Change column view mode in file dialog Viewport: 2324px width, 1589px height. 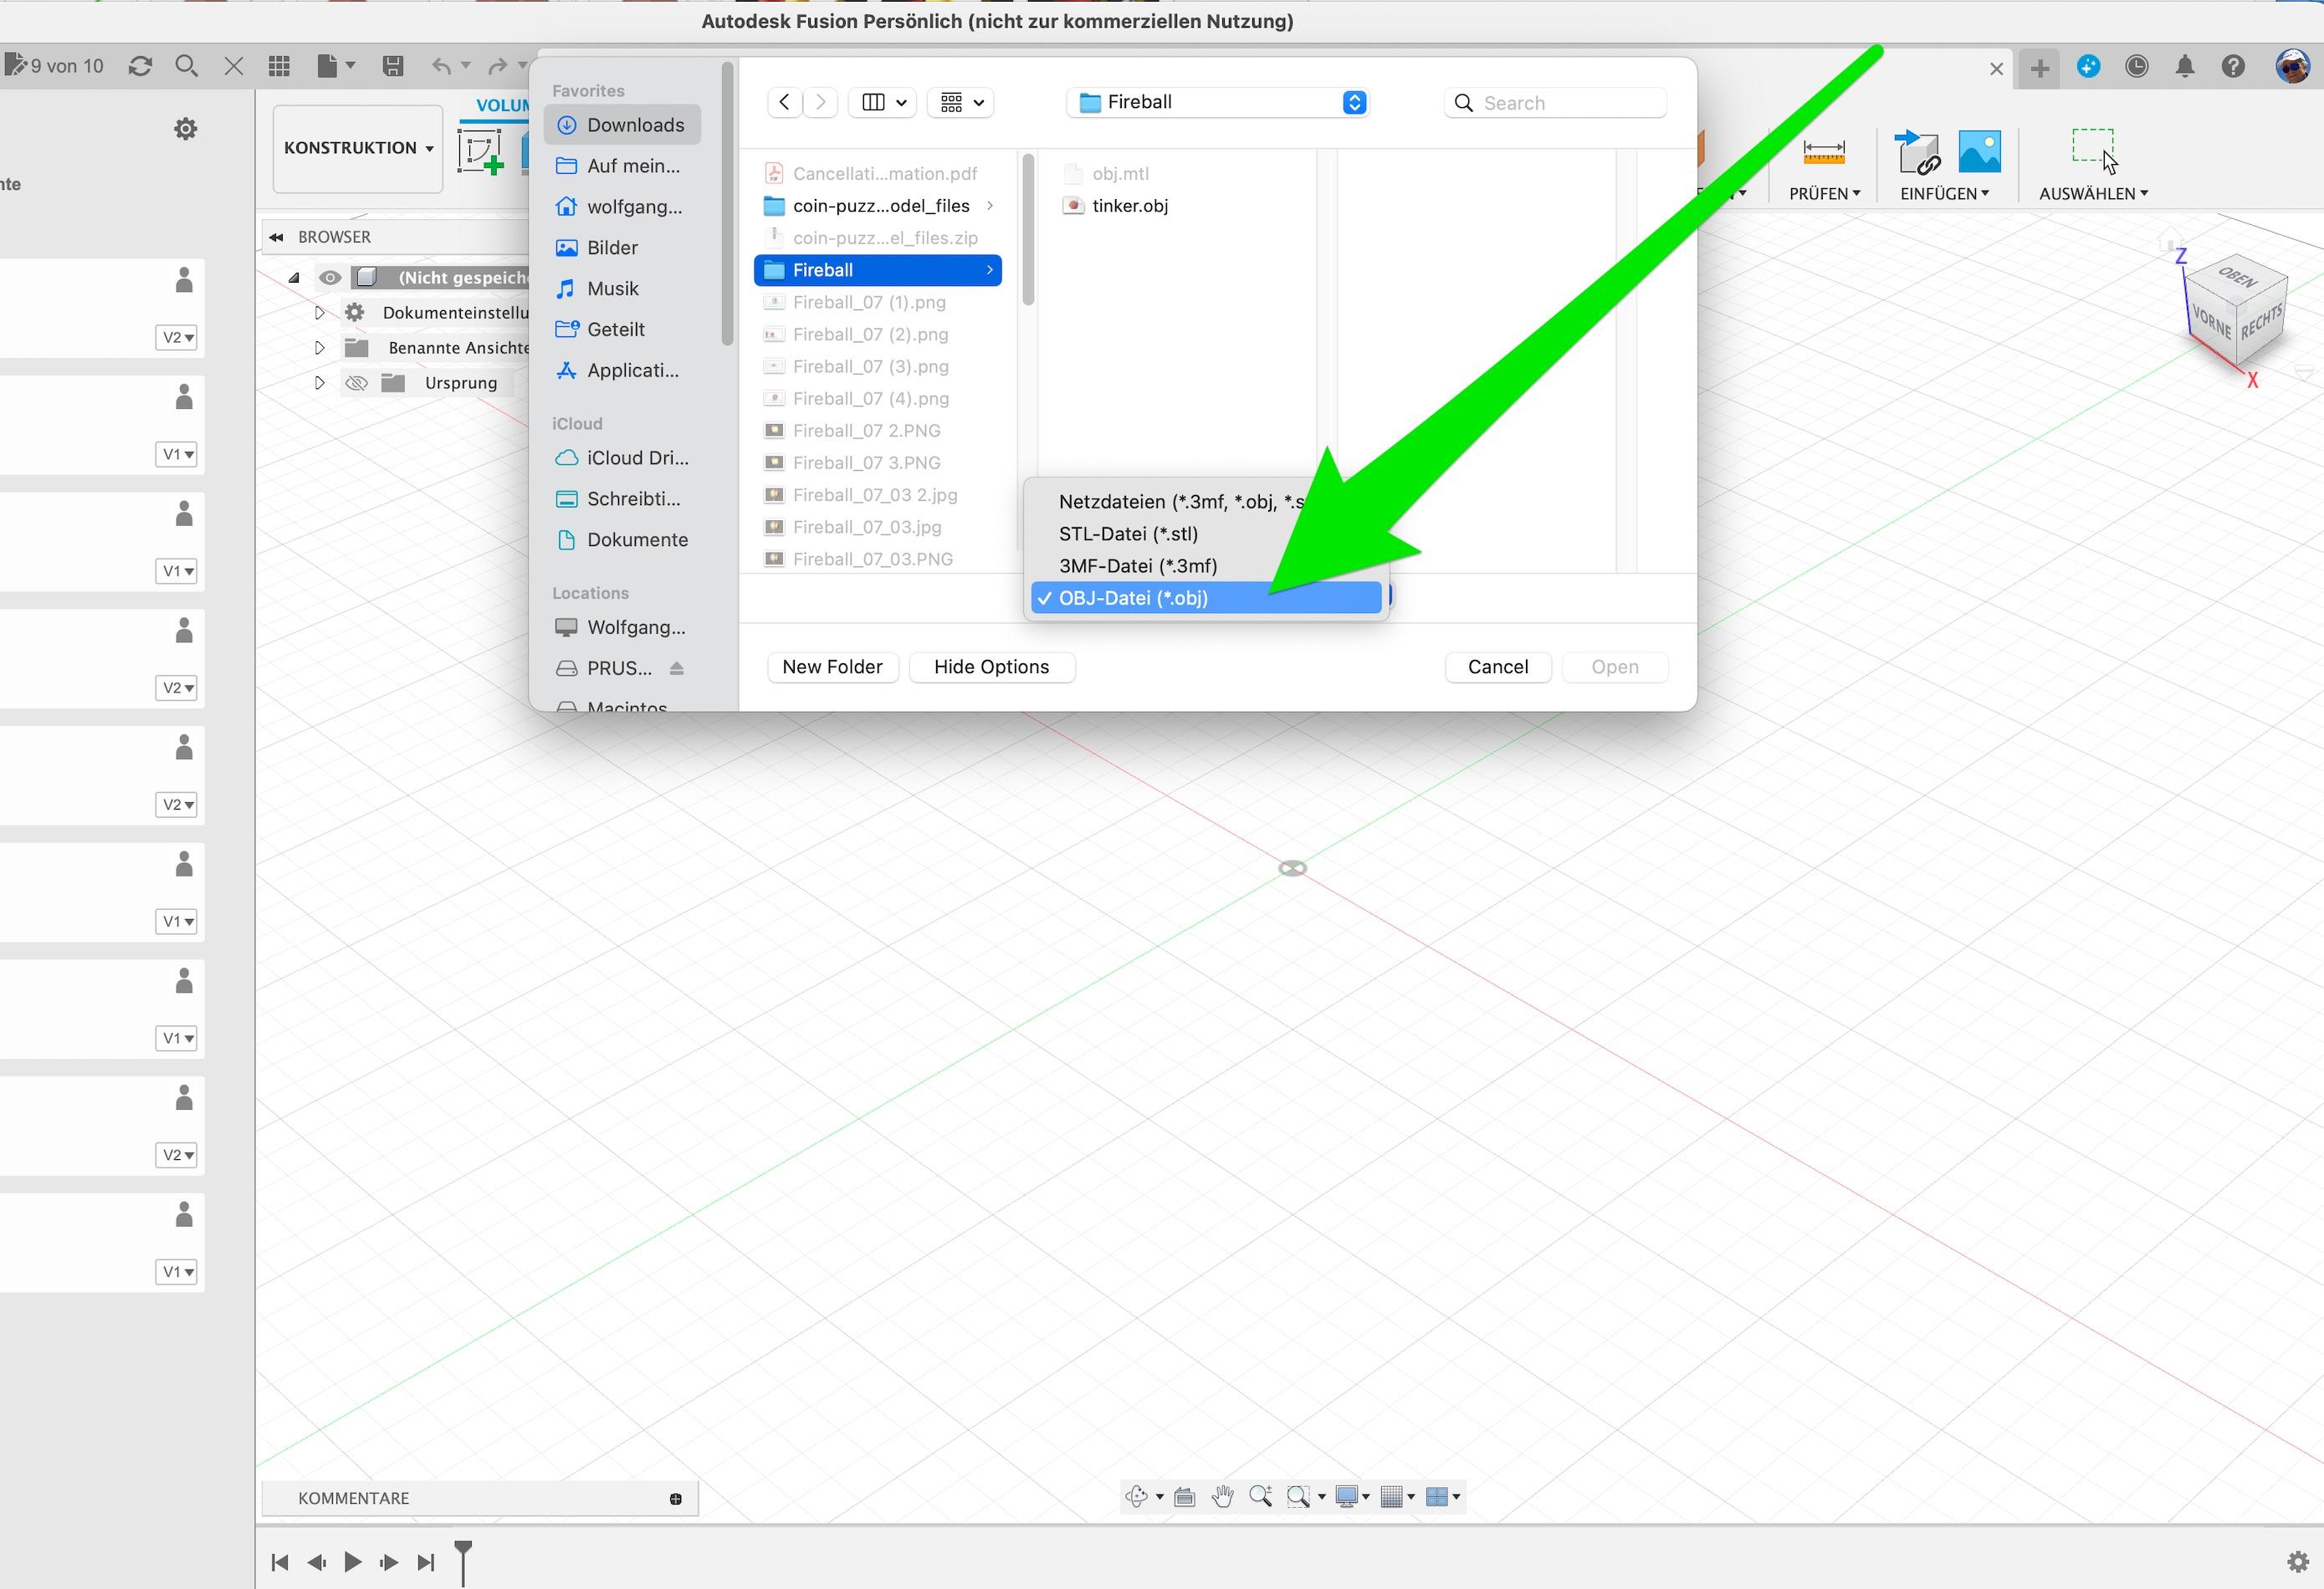[x=883, y=102]
